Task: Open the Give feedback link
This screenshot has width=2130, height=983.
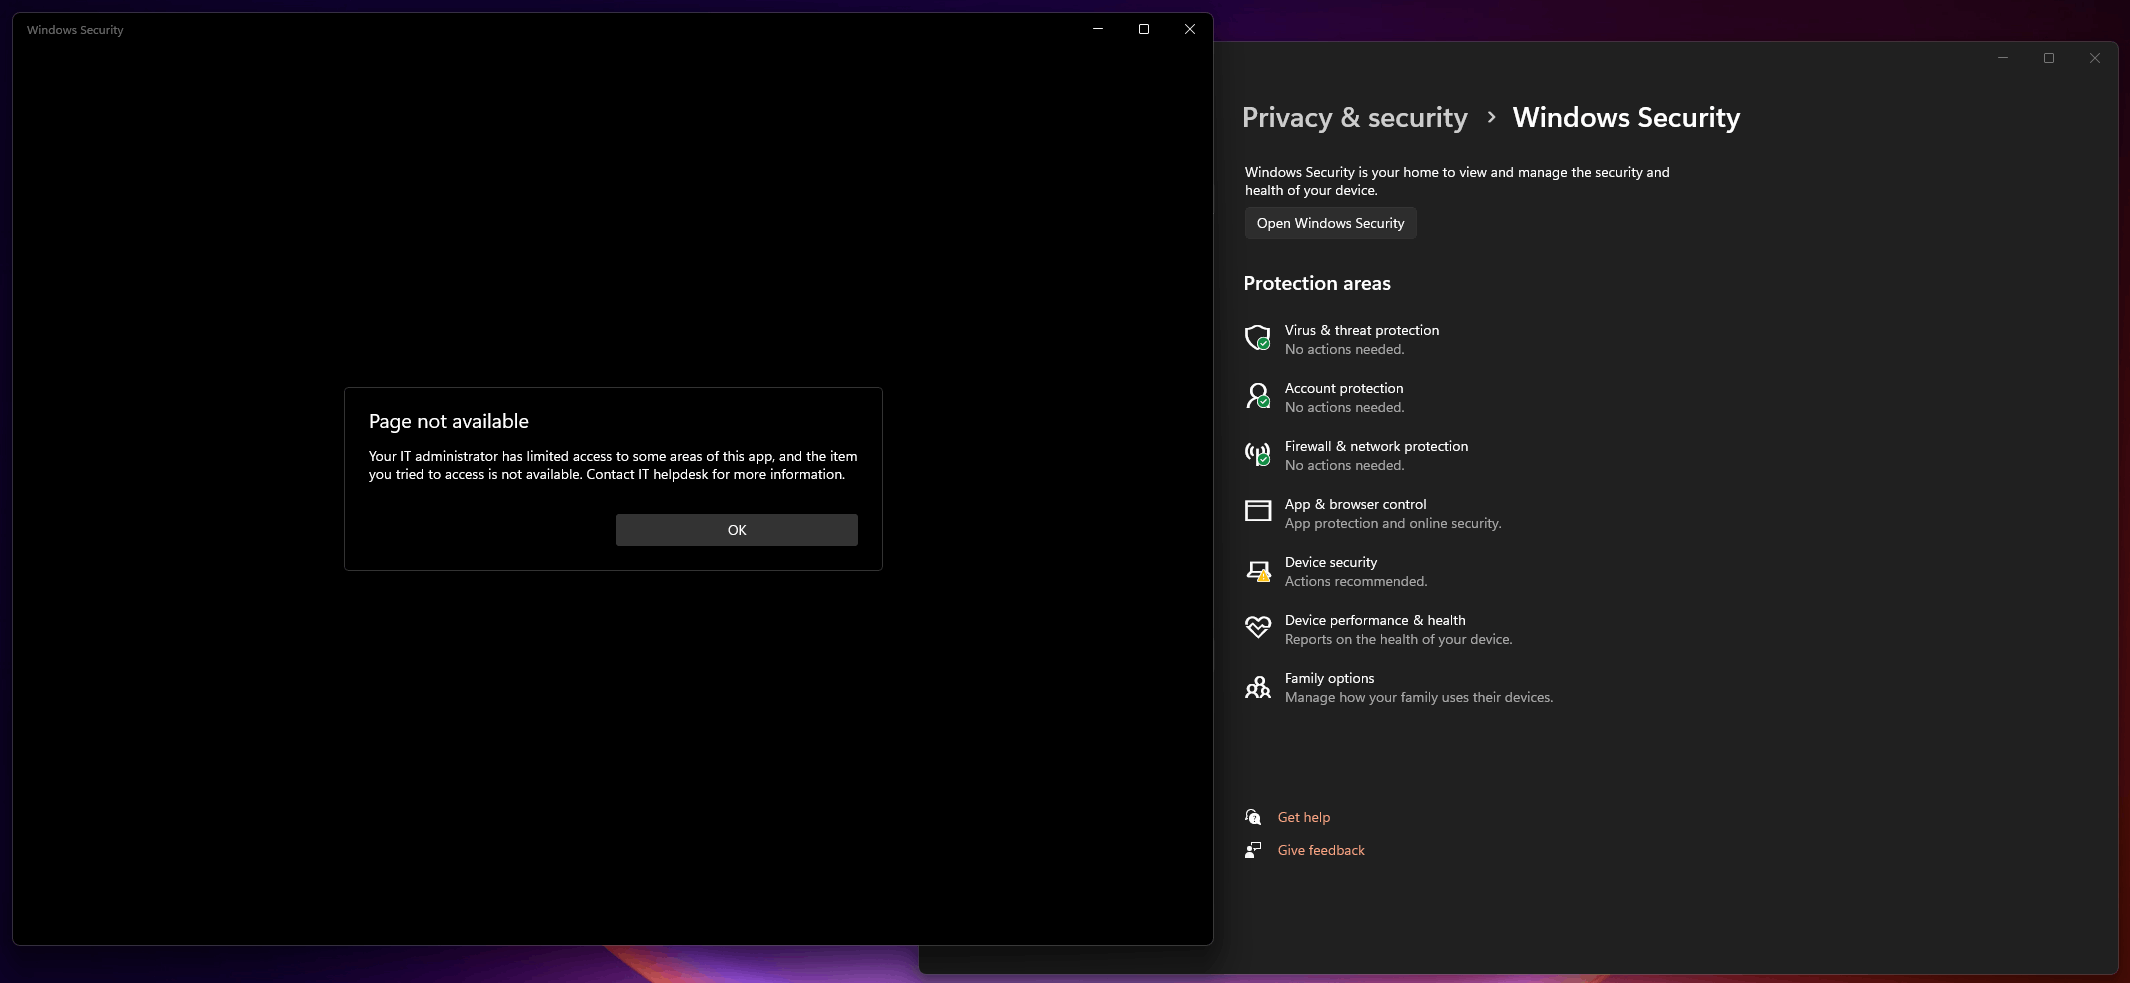Action: (1321, 850)
